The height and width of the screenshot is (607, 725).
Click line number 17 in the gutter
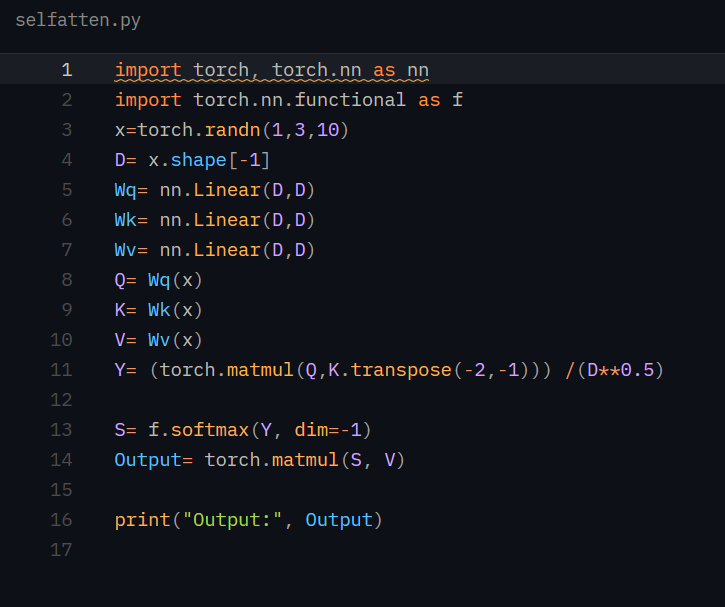pos(61,550)
